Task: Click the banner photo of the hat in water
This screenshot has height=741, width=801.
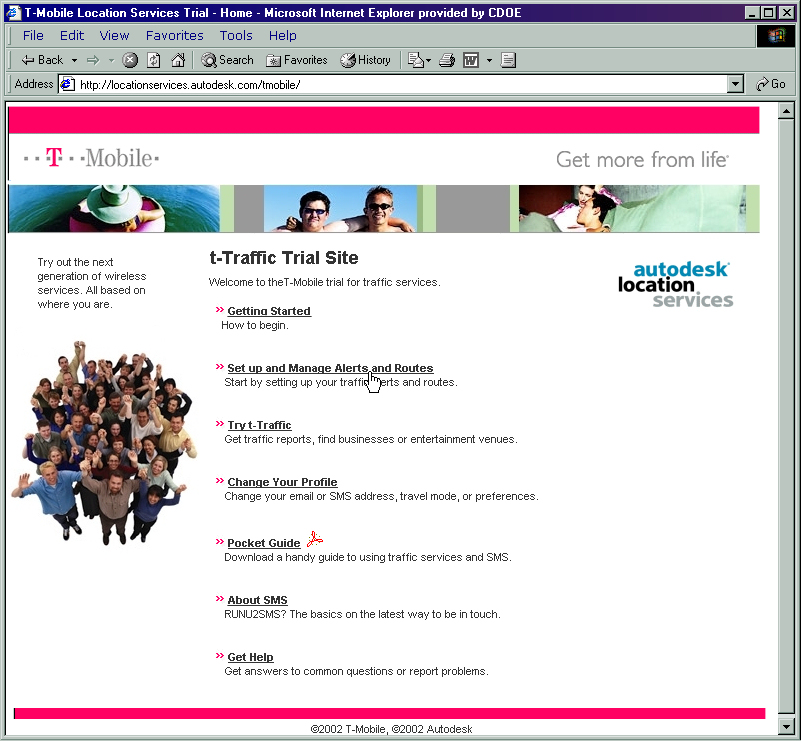Action: point(114,208)
